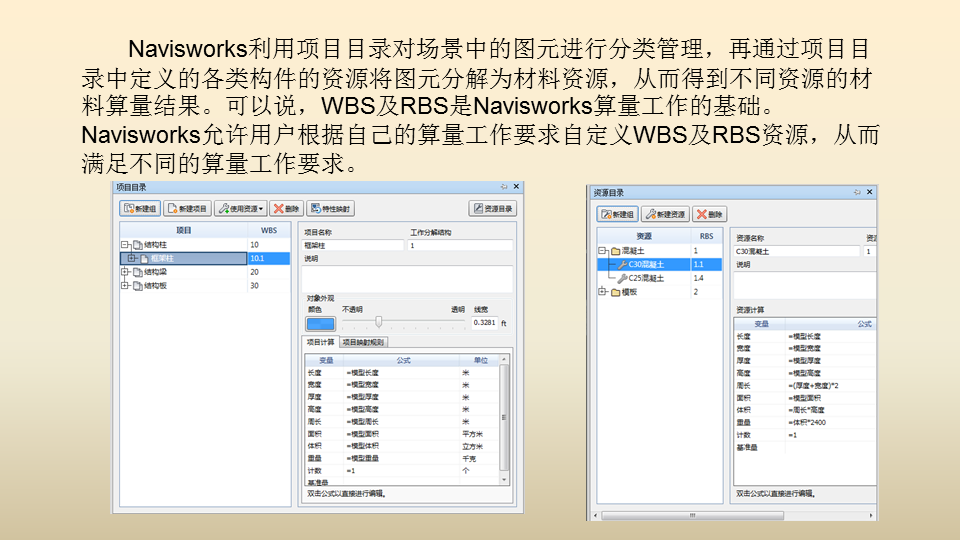Click 删除 in the 项目目录 toolbar
Image resolution: width=960 pixels, height=540 pixels.
(287, 209)
